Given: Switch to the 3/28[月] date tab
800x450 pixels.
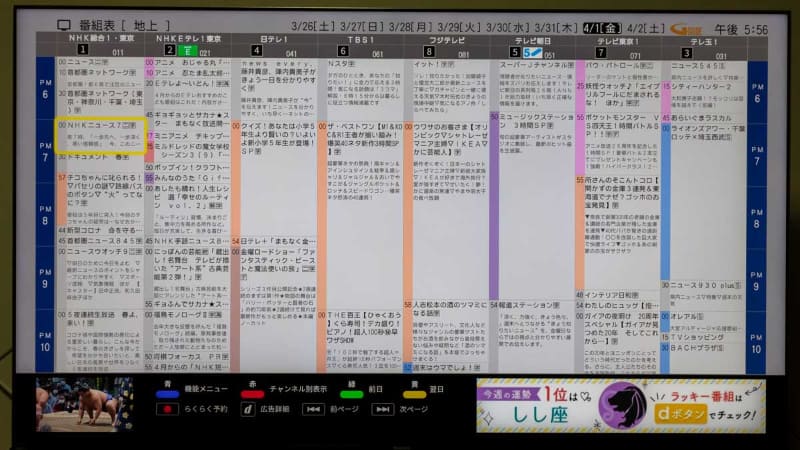Looking at the screenshot, I should coord(411,27).
